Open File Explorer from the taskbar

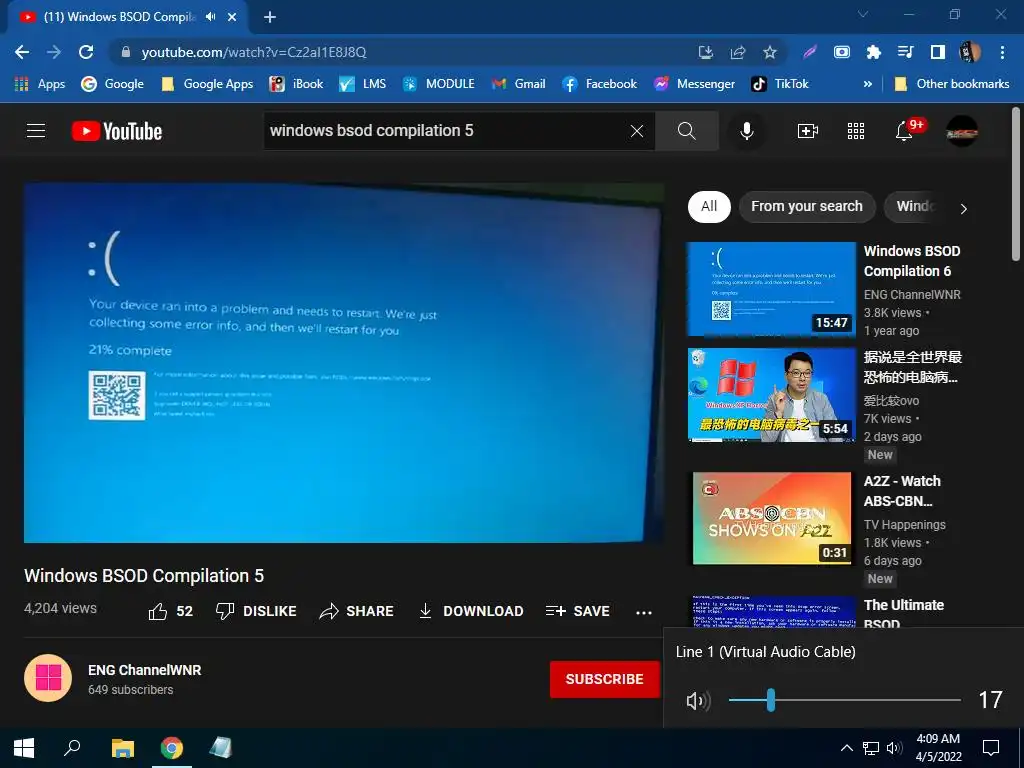click(x=123, y=748)
